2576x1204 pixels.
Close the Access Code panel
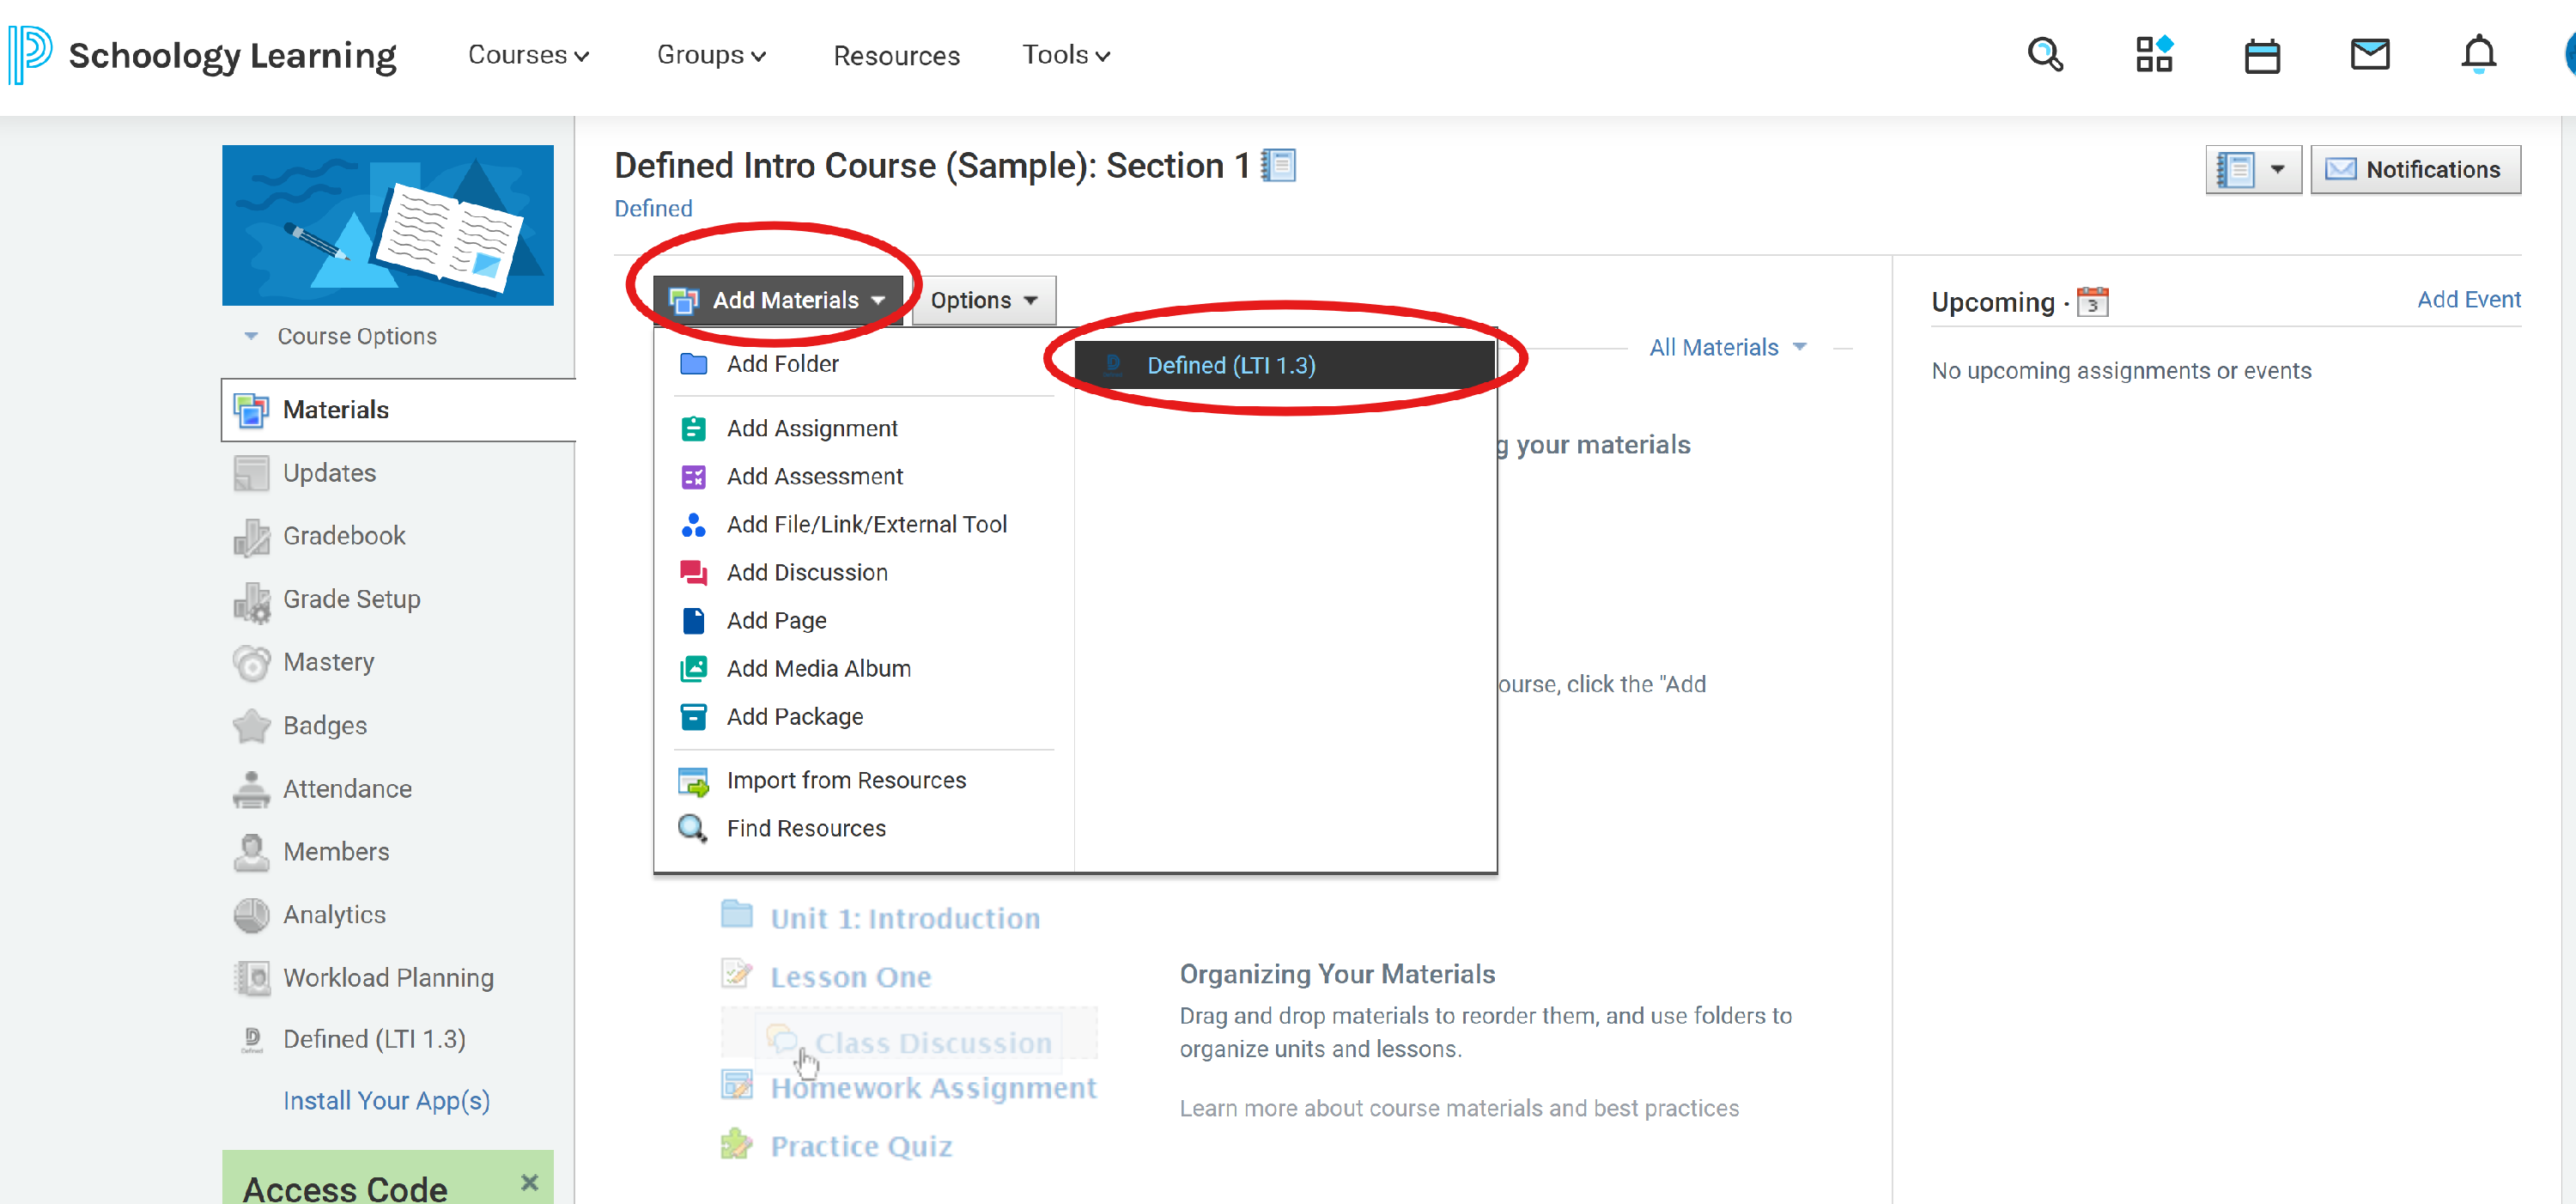pyautogui.click(x=530, y=1183)
